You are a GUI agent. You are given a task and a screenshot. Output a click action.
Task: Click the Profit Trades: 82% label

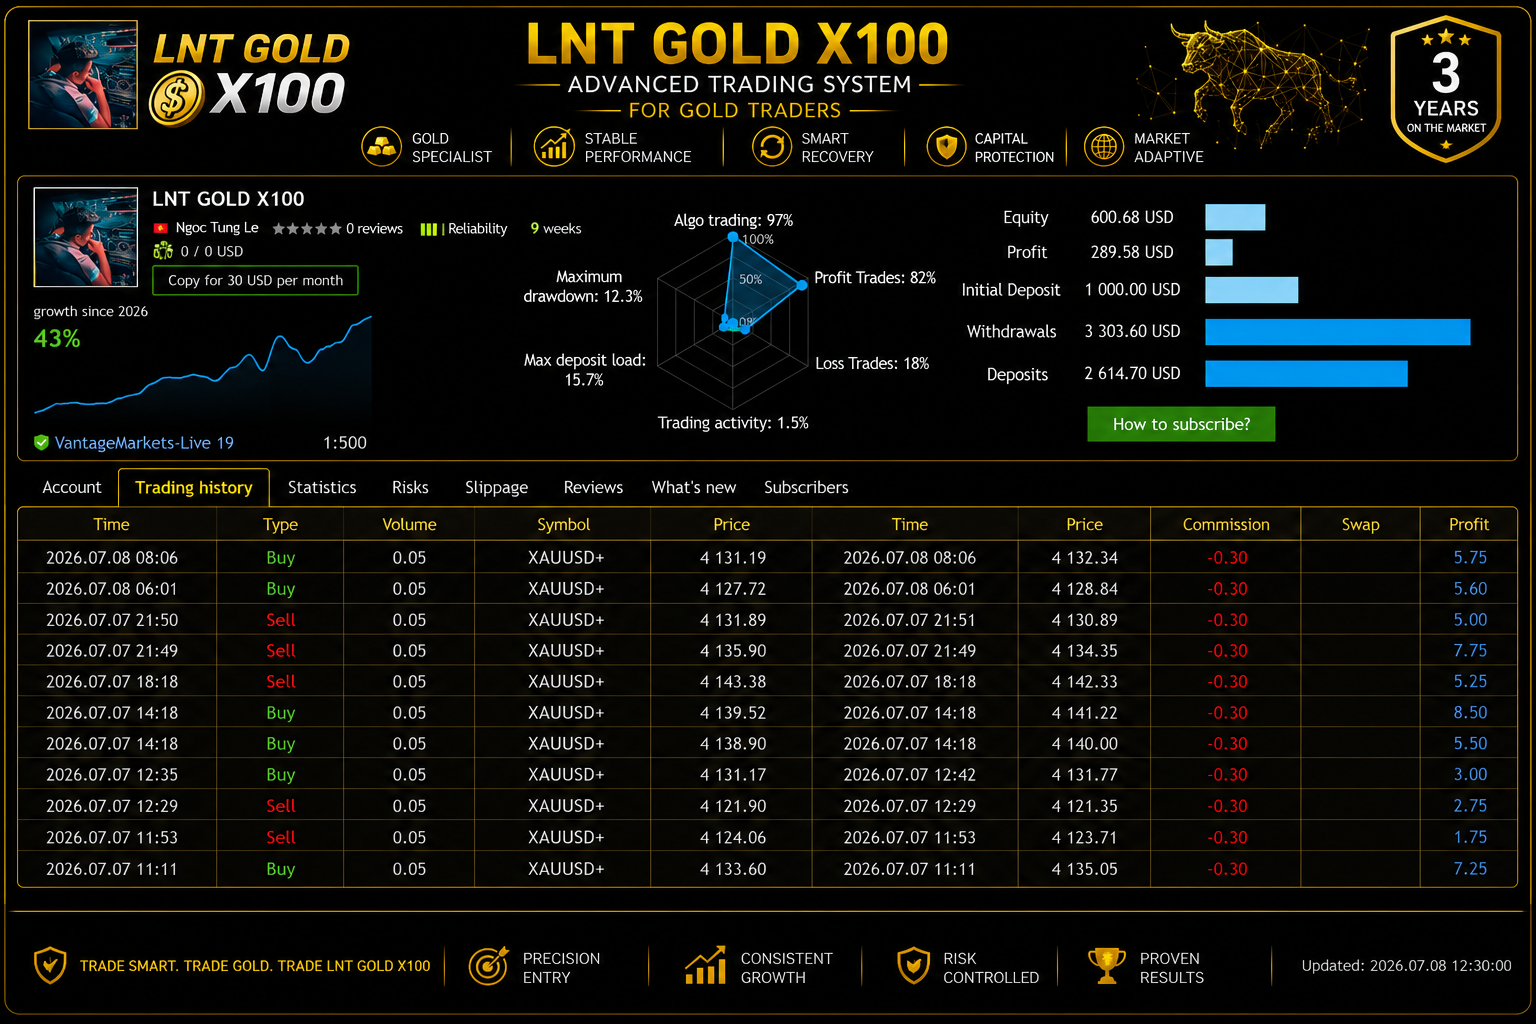pos(875,278)
